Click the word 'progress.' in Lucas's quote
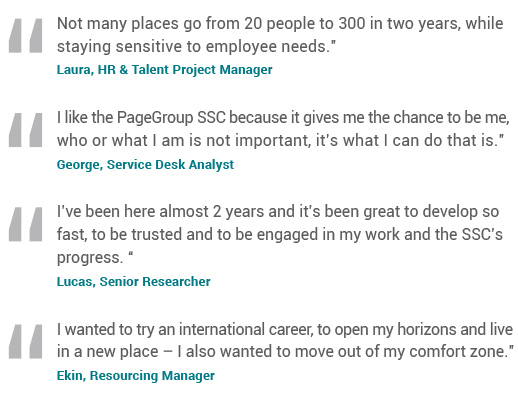This screenshot has height=400, width=518. click(90, 258)
